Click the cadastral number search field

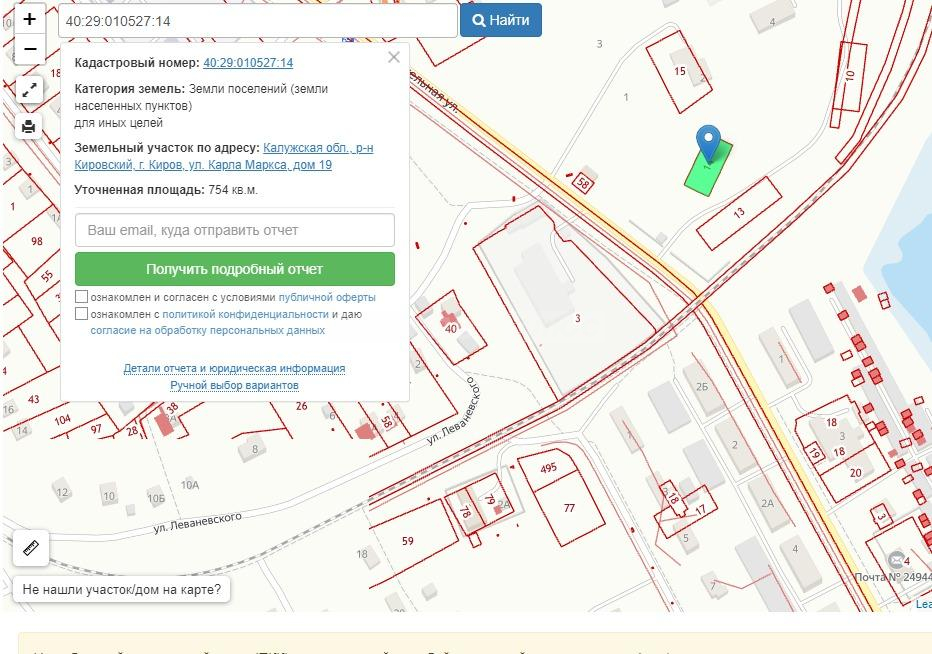[x=257, y=20]
